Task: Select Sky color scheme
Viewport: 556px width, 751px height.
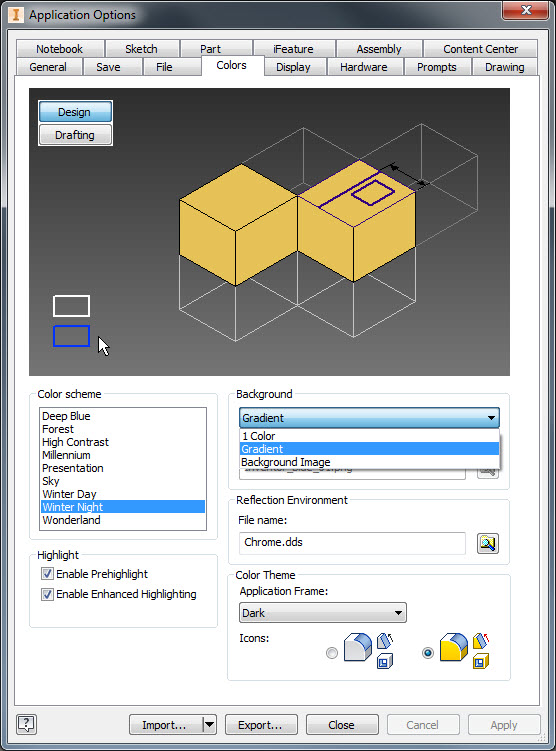Action: point(123,480)
